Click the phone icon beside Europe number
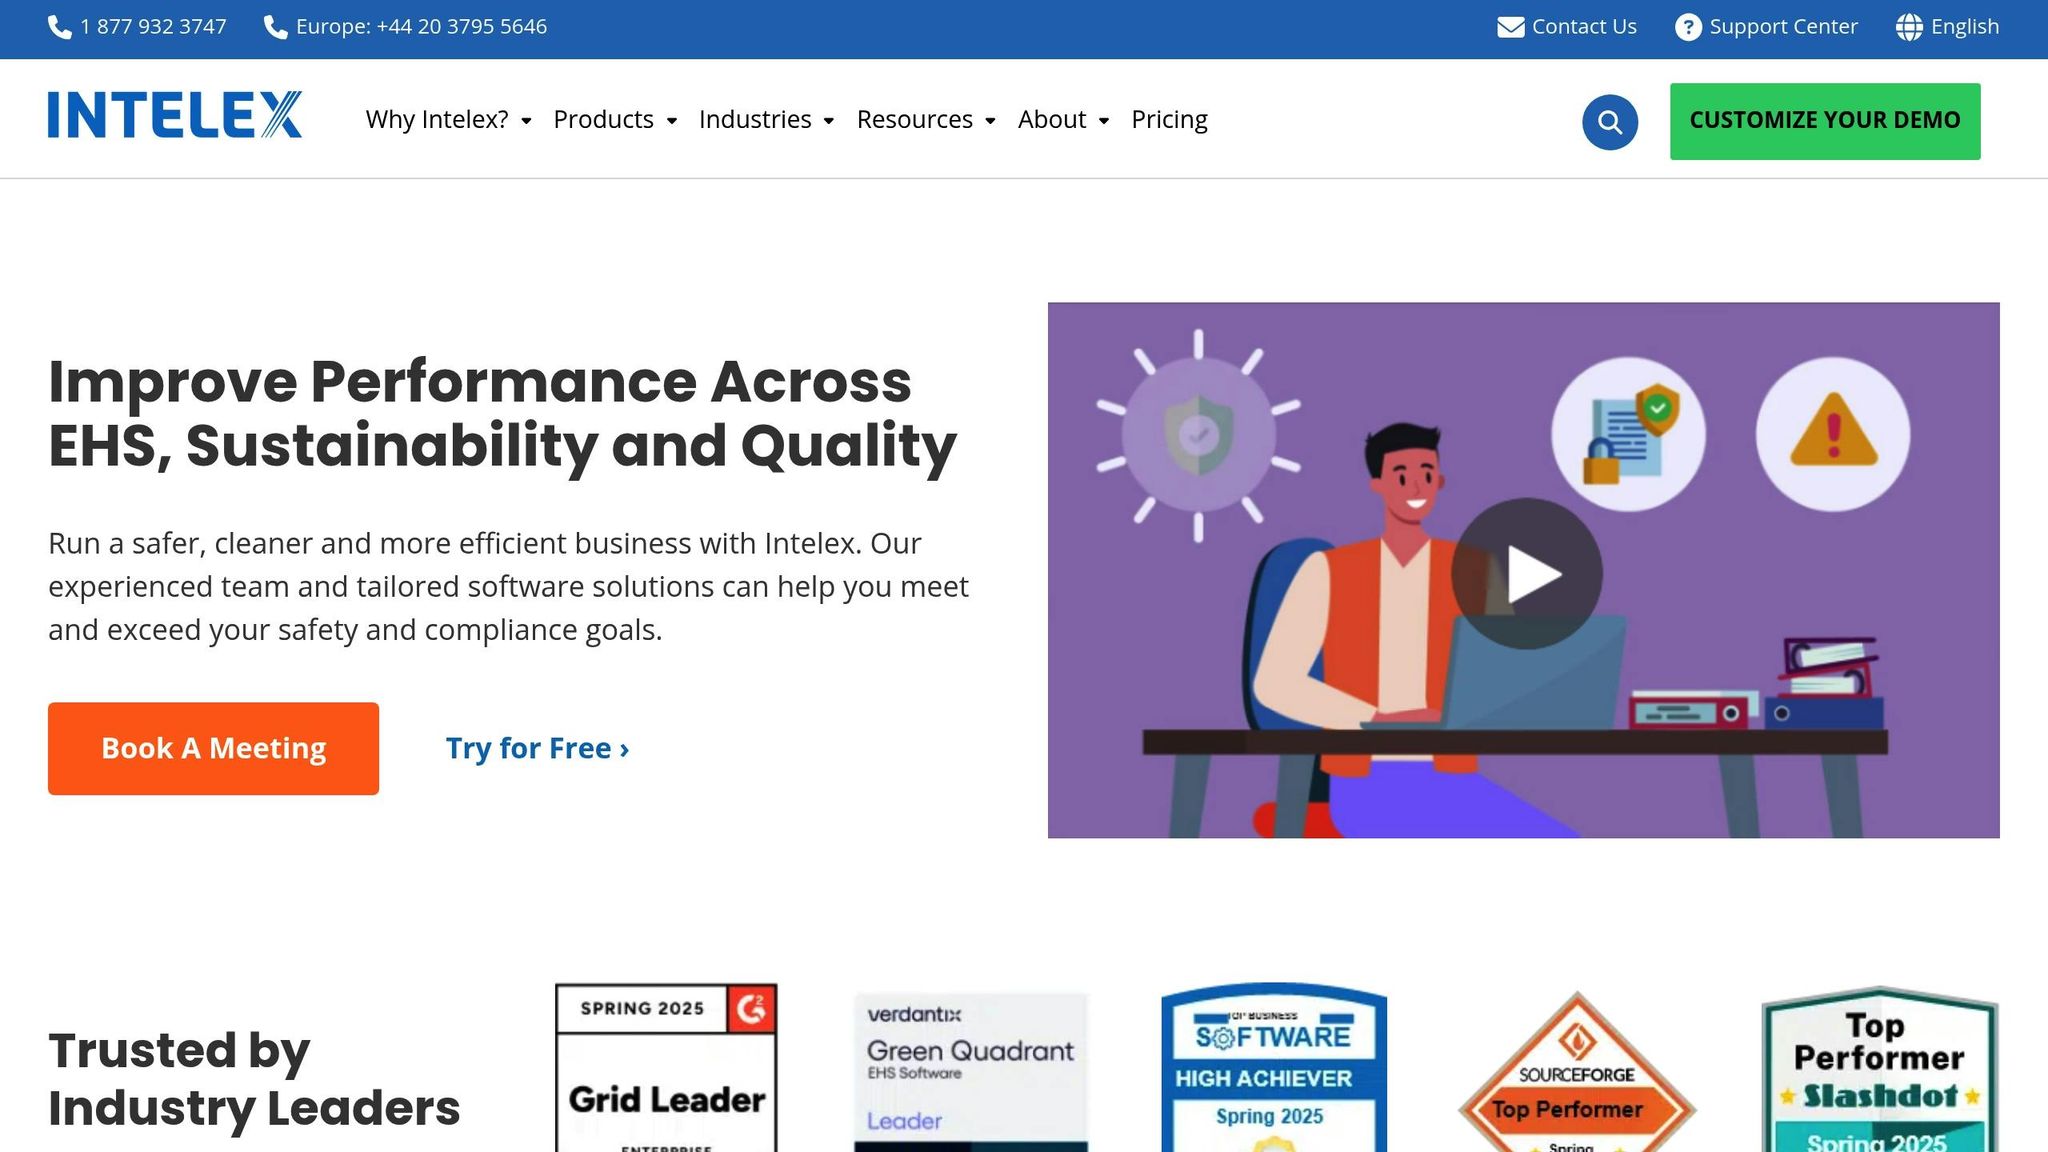This screenshot has height=1152, width=2048. 276,27
